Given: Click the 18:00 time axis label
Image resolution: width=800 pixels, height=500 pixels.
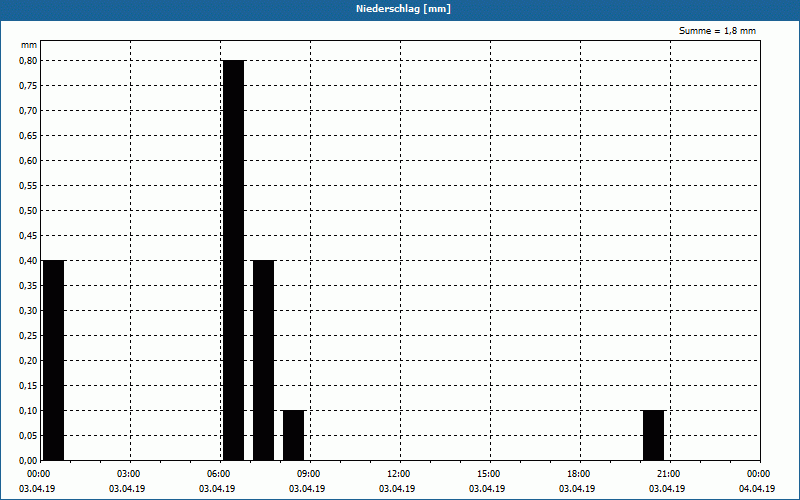Looking at the screenshot, I should click(579, 474).
